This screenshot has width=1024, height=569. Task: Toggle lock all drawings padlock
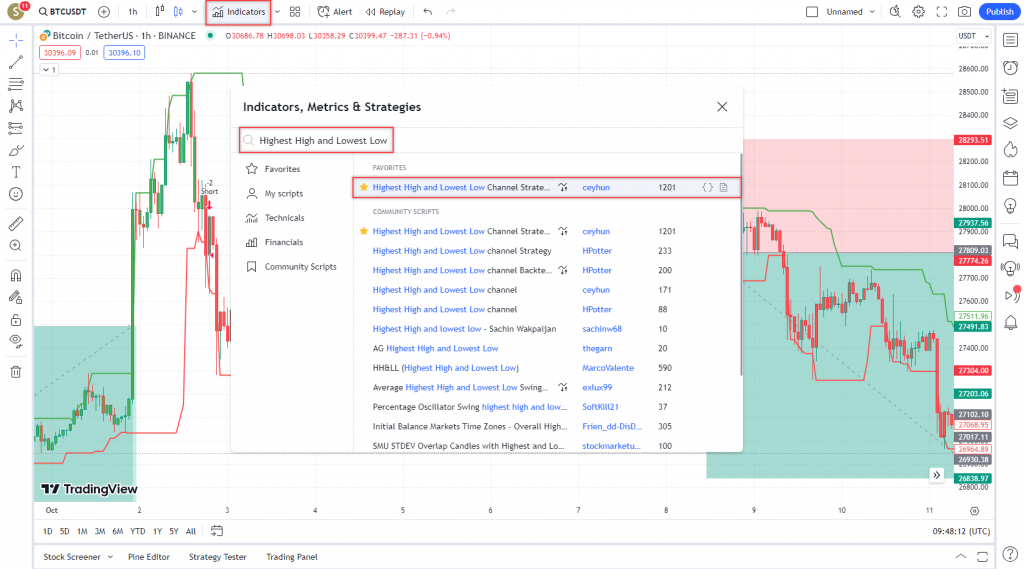coord(15,319)
